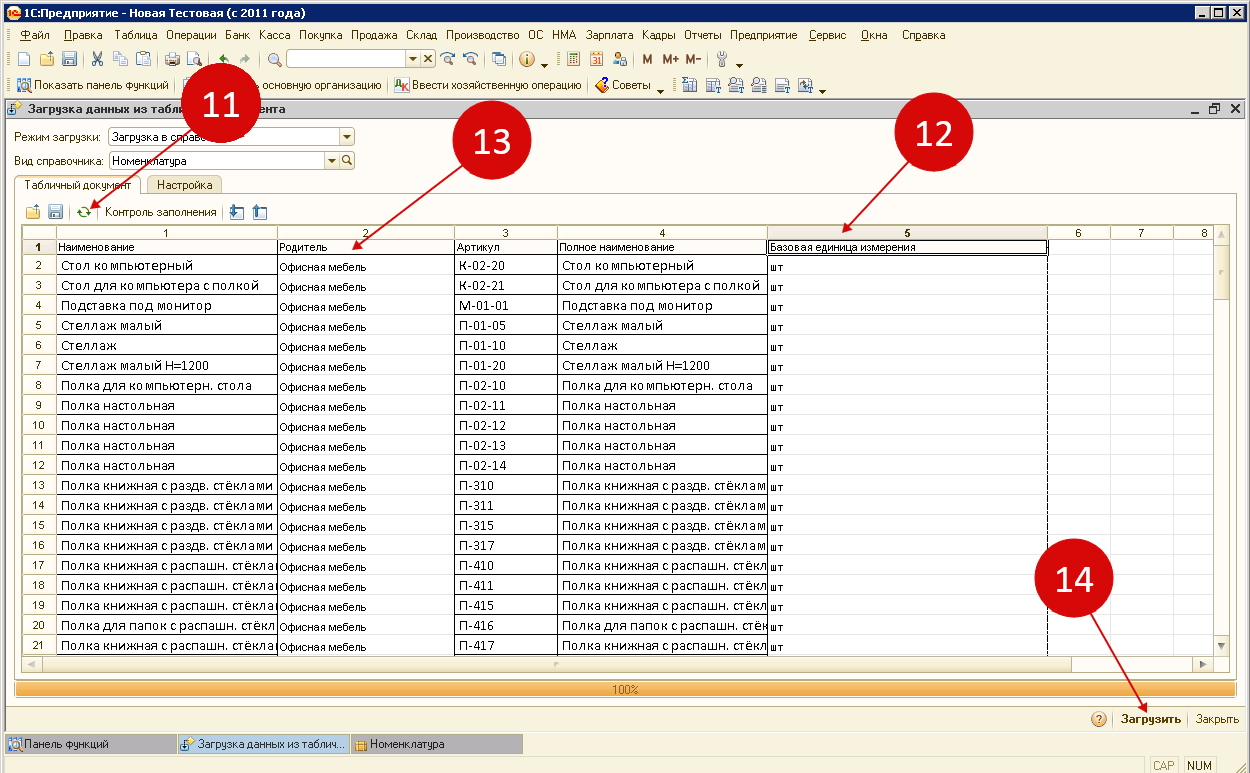1250x773 pixels.
Task: Click the Советы button
Action: point(622,86)
